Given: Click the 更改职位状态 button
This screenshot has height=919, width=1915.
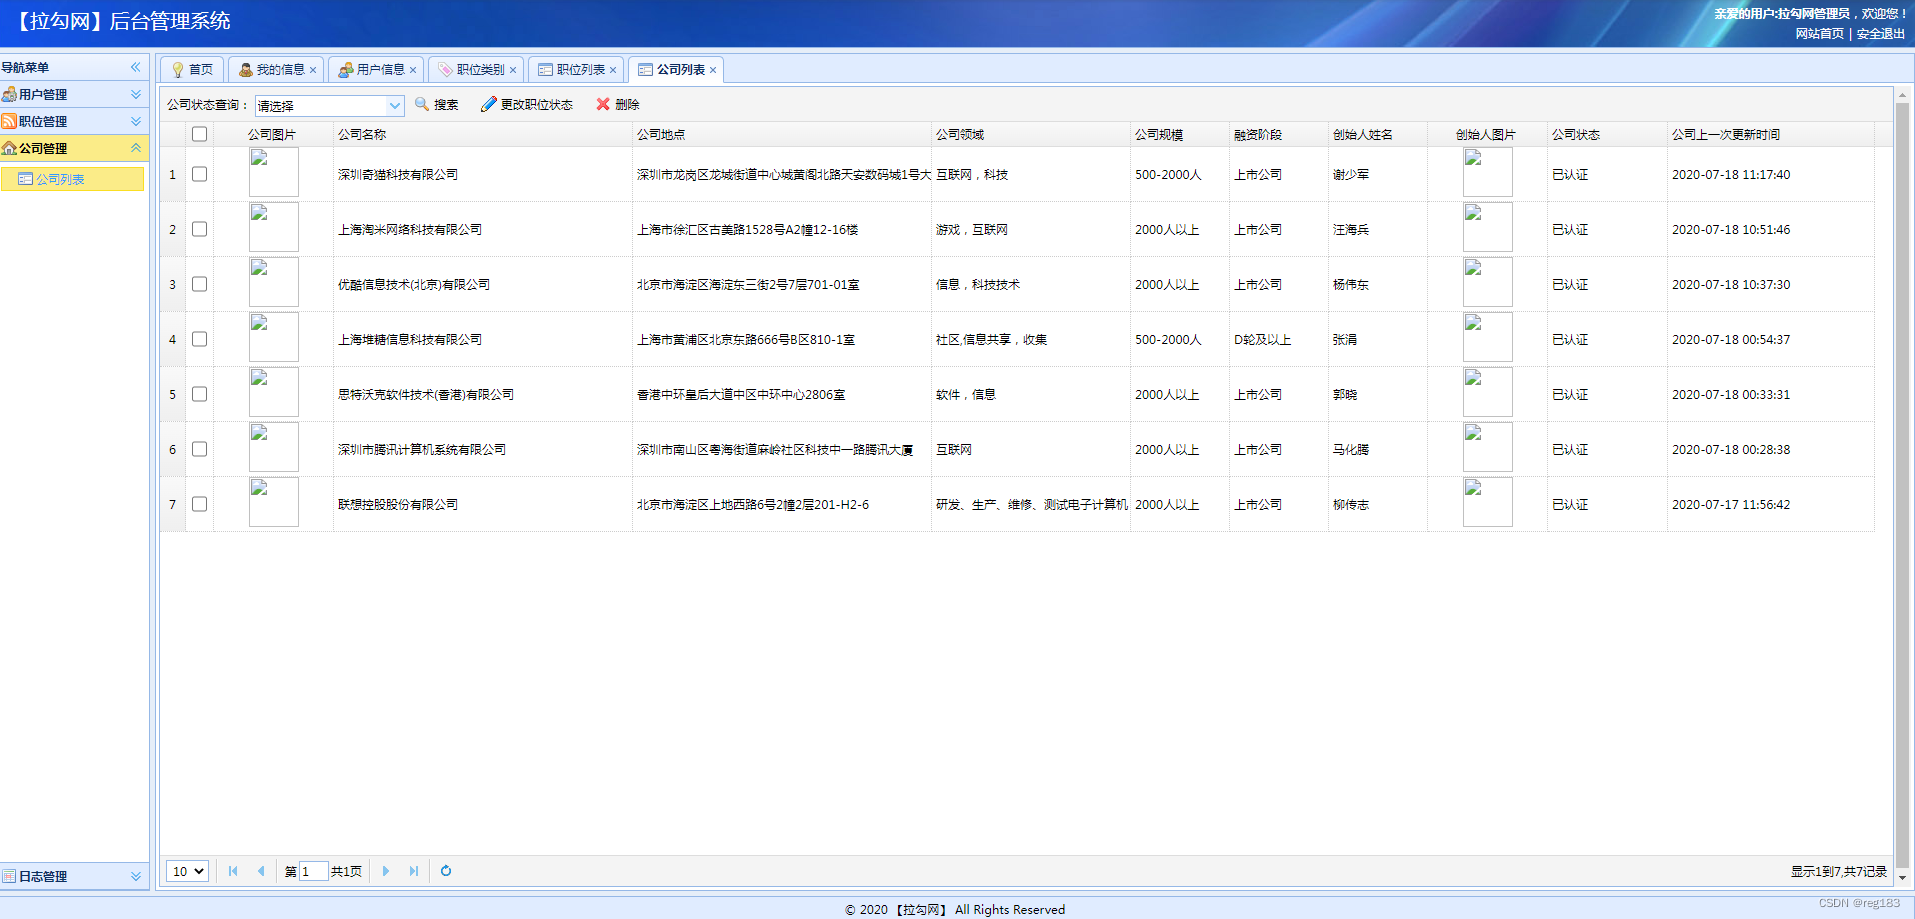Looking at the screenshot, I should (527, 104).
